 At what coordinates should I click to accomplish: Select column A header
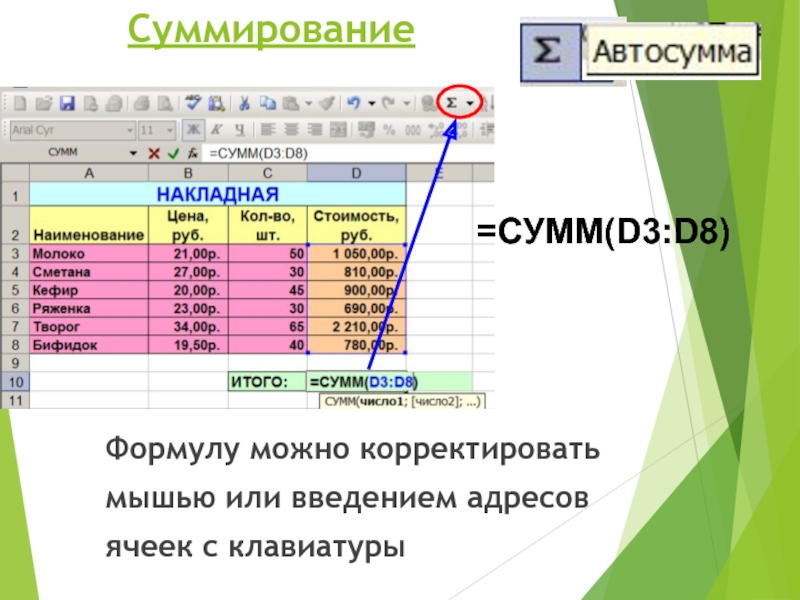(89, 173)
